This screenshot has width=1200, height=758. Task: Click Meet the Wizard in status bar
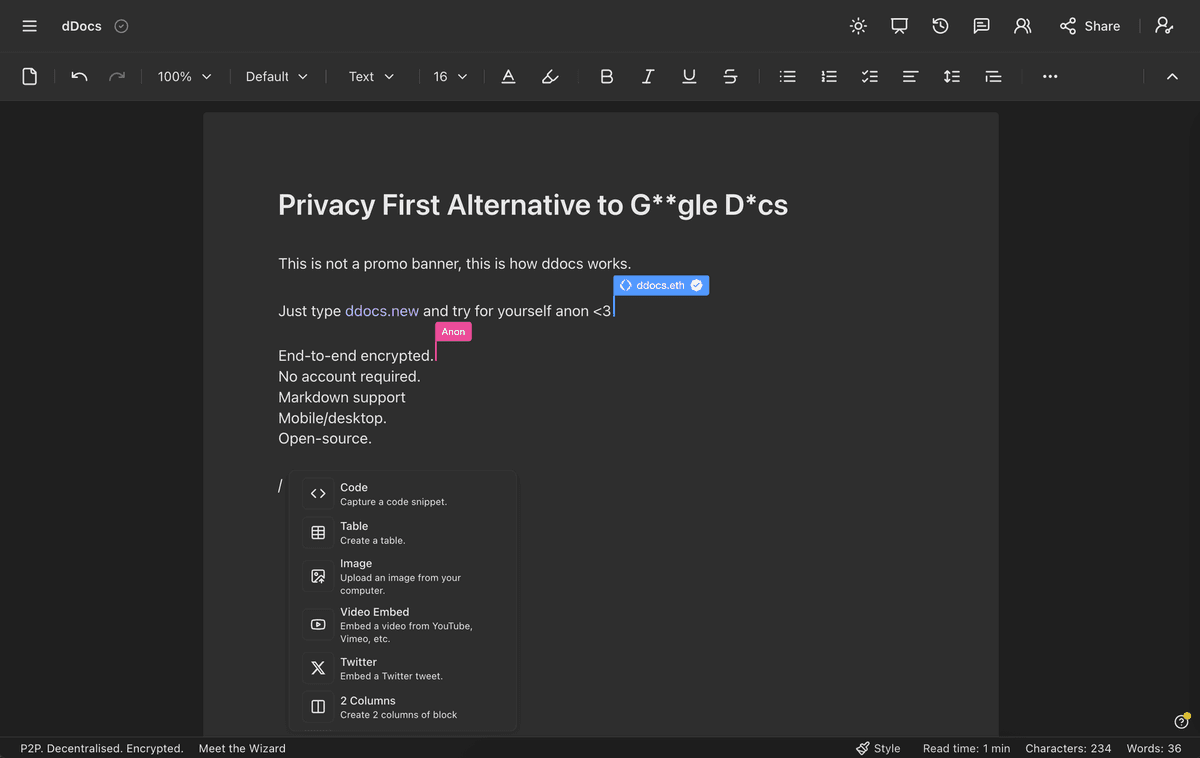(242, 748)
